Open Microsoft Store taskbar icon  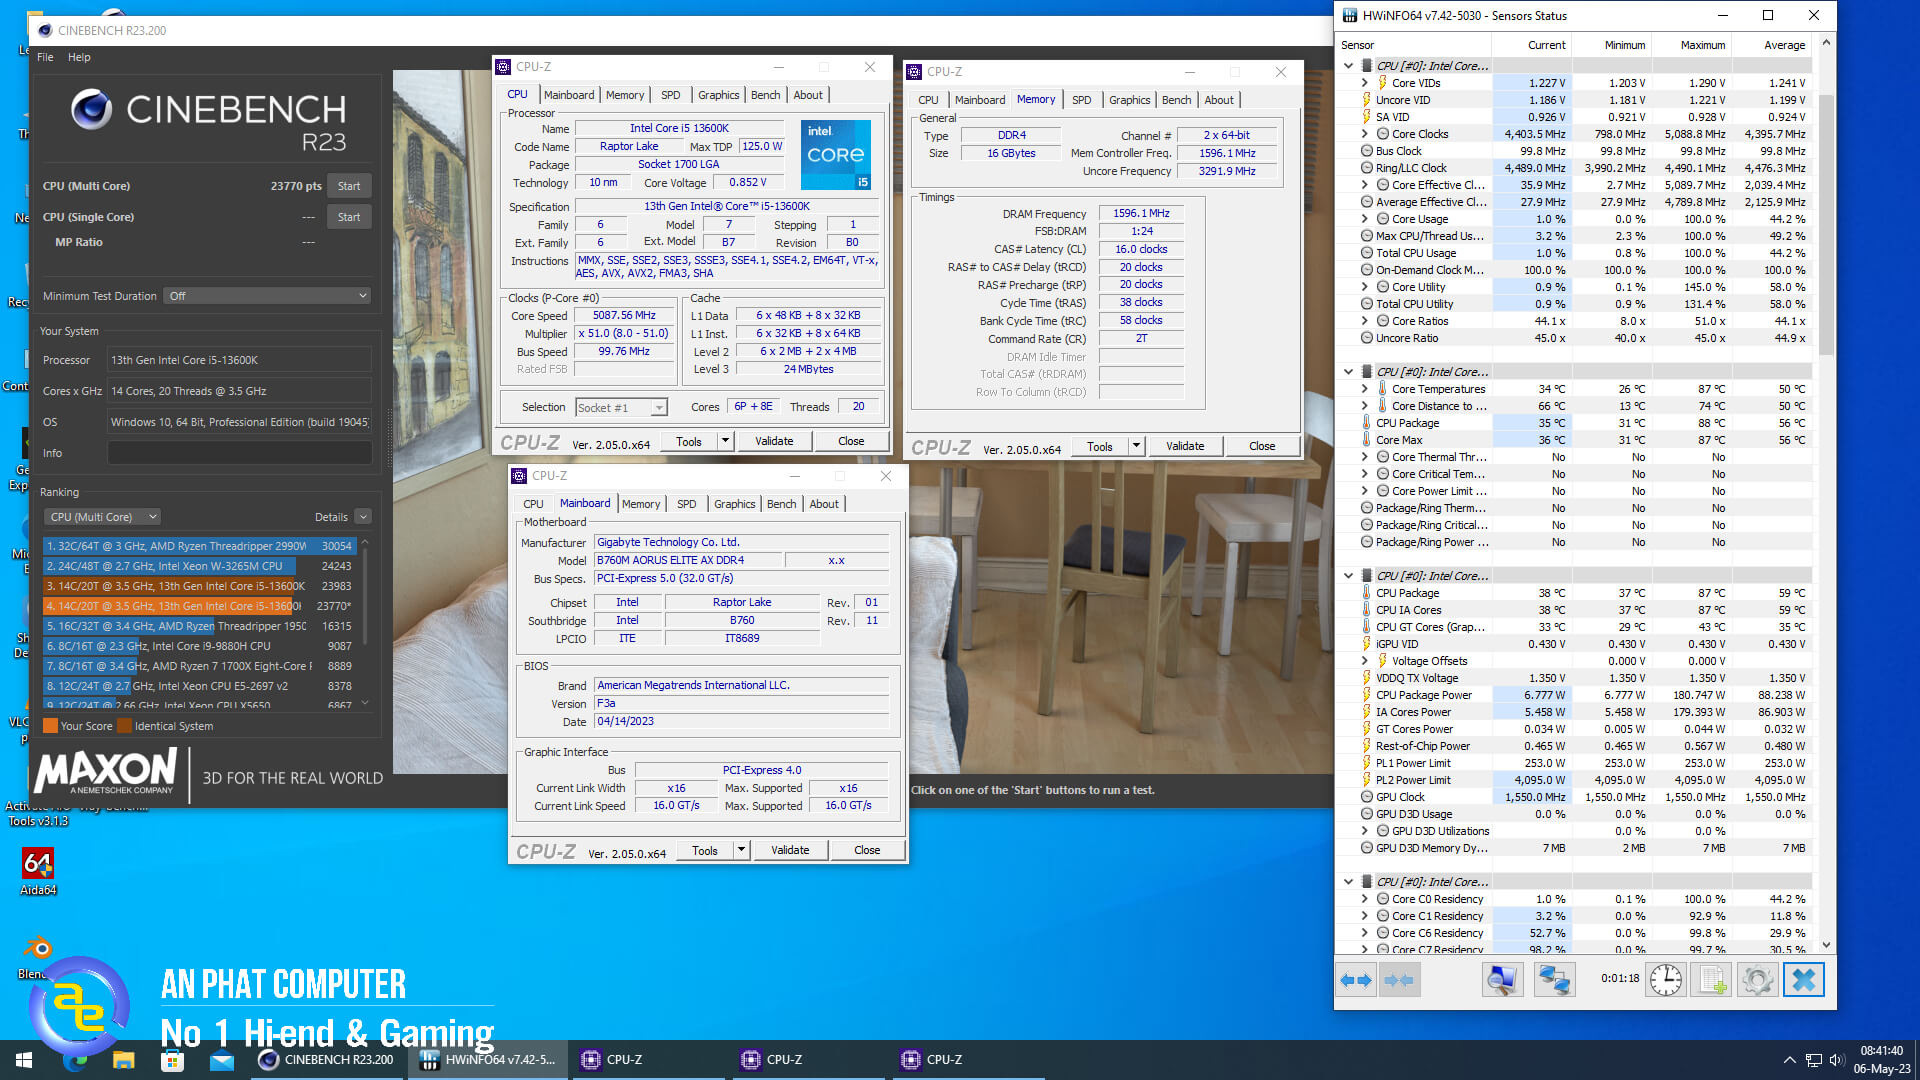point(172,1060)
